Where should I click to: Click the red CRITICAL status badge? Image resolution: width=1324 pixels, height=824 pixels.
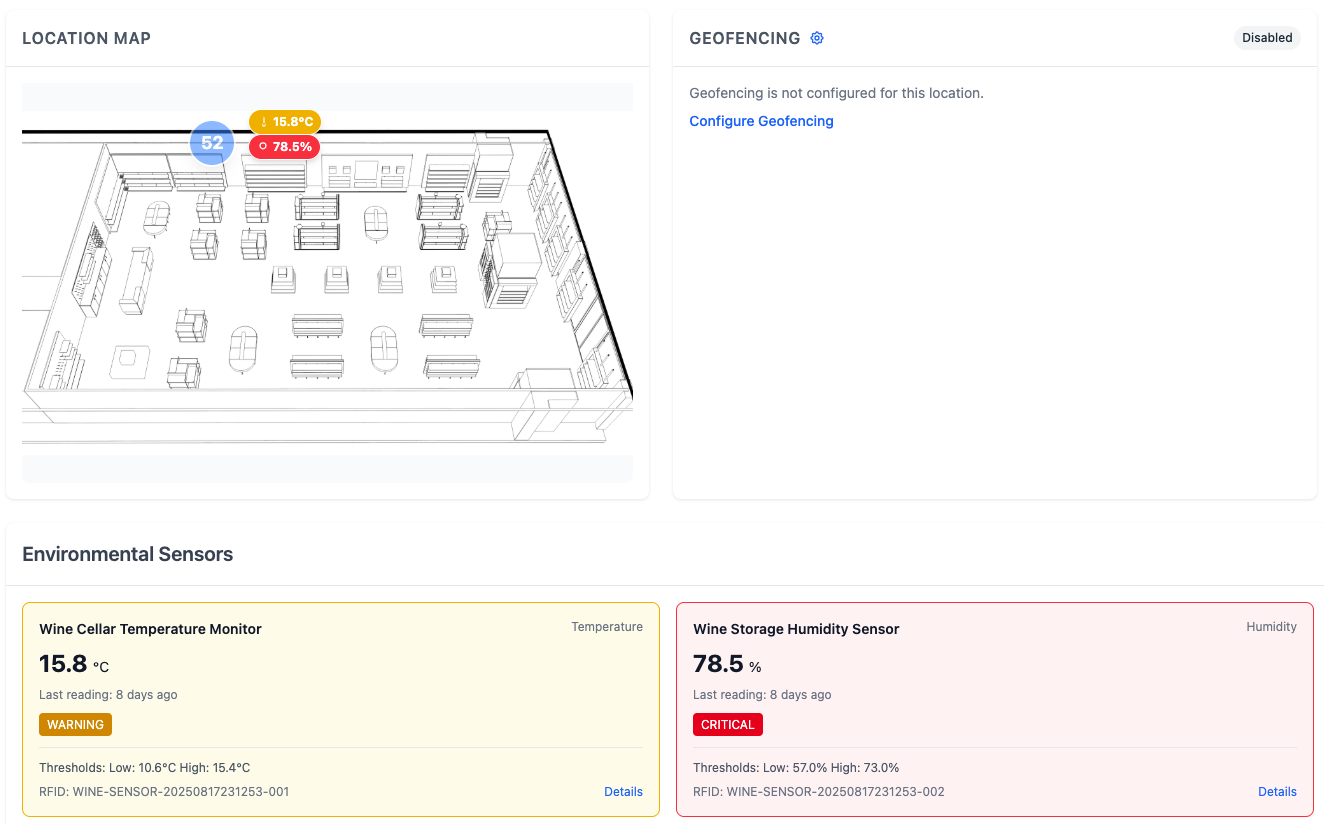tap(727, 725)
